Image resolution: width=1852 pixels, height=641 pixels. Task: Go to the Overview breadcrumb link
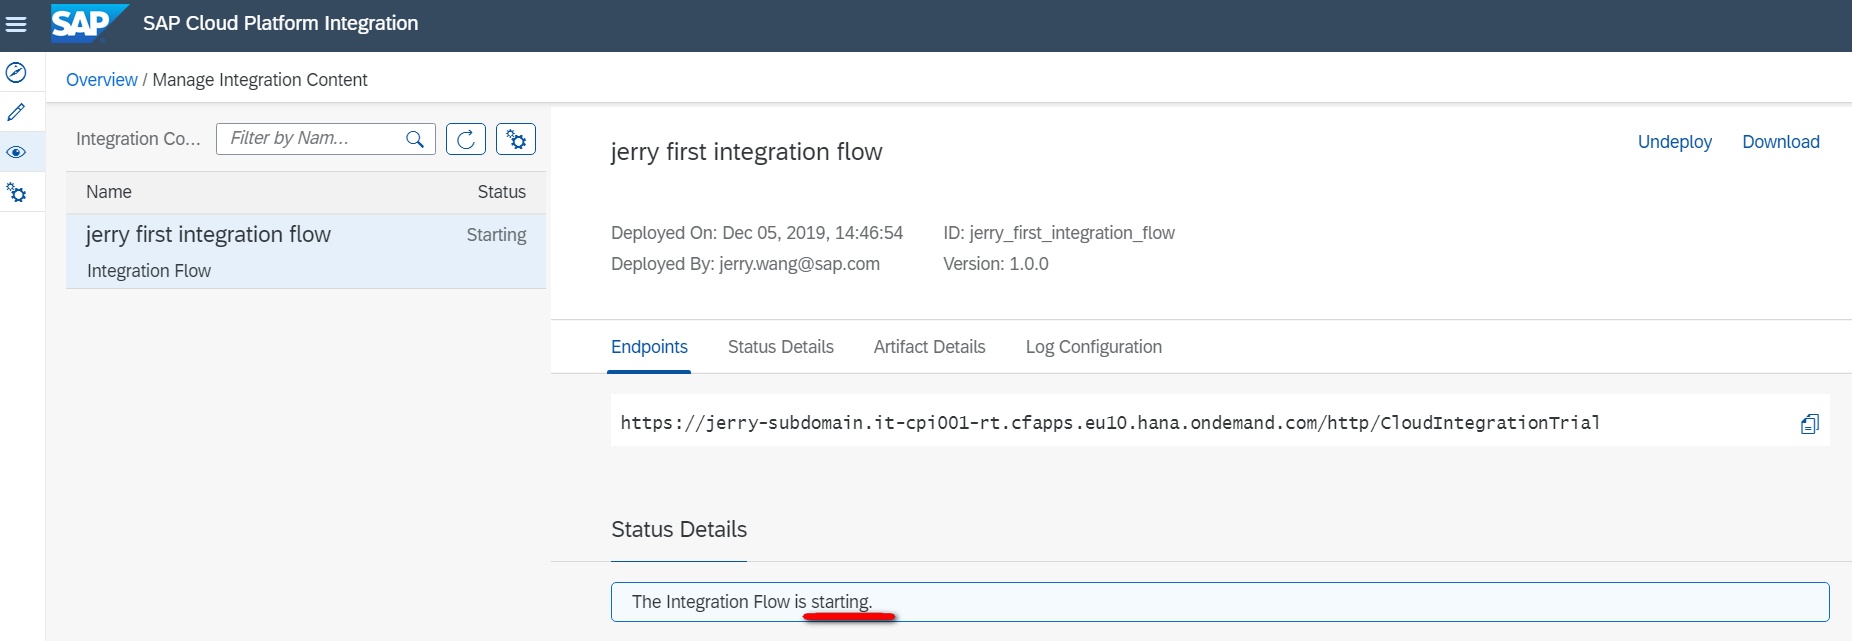point(101,80)
